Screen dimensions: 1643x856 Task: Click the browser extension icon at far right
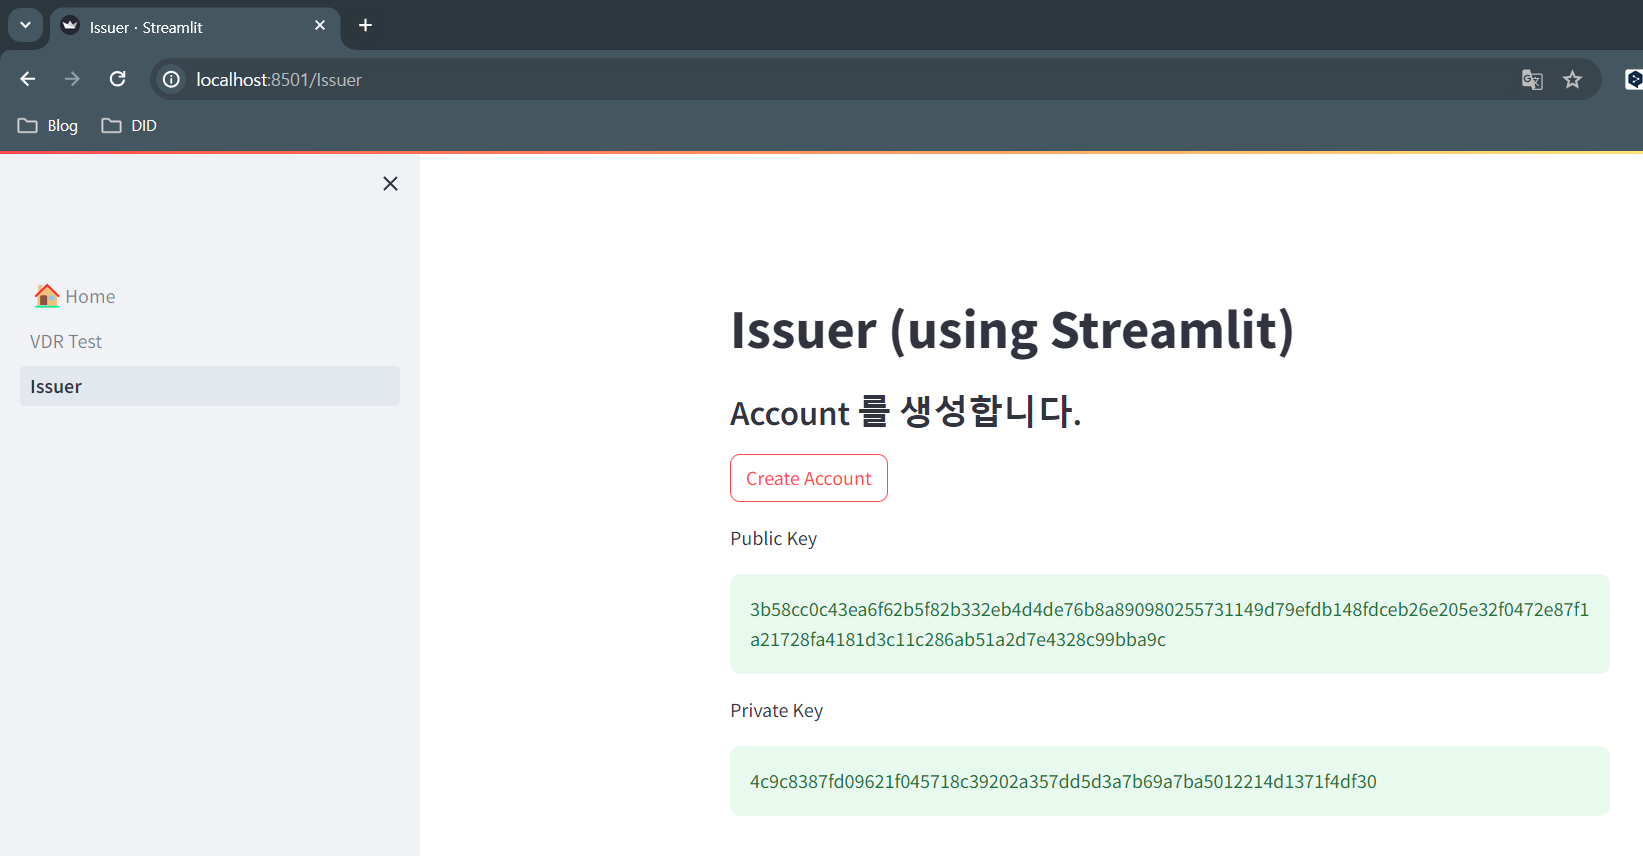coord(1634,79)
